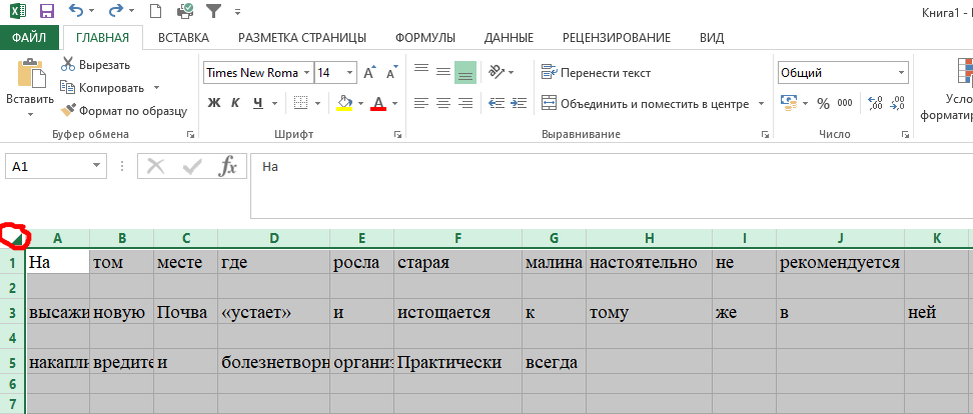Open text orientation options icon
973x414 pixels.
click(497, 72)
